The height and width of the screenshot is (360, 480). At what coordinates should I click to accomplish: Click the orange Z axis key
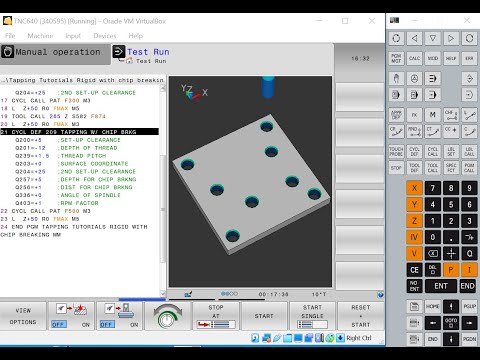coord(414,221)
